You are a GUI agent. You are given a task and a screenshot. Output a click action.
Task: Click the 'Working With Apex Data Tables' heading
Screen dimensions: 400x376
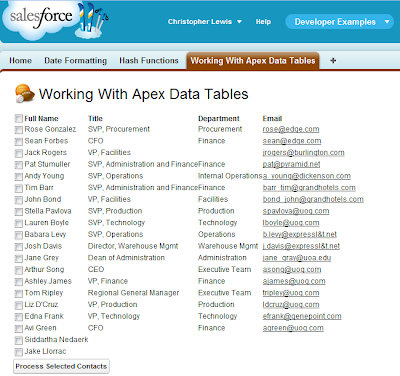click(144, 94)
